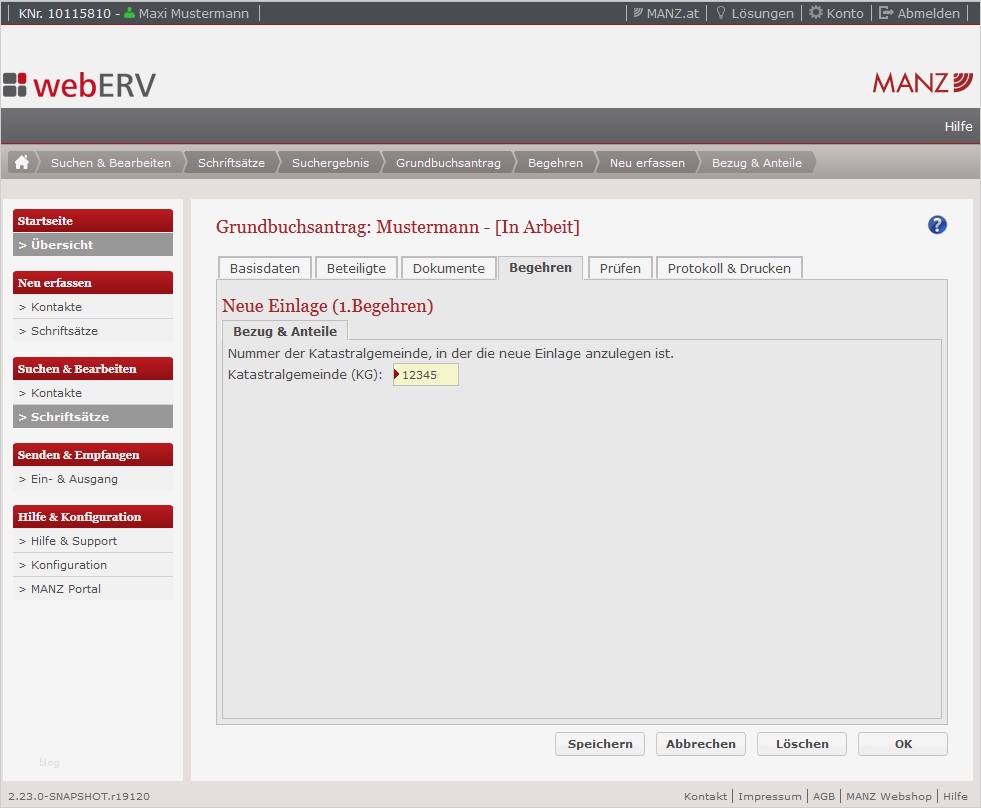
Task: Confirm with the OK button
Action: pyautogui.click(x=903, y=744)
